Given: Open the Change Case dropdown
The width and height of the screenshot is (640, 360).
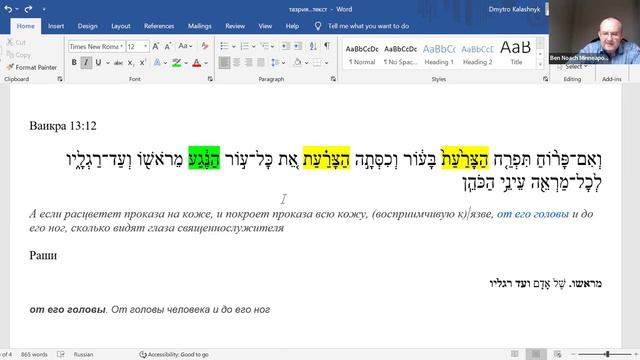Looking at the screenshot, I should [185, 46].
